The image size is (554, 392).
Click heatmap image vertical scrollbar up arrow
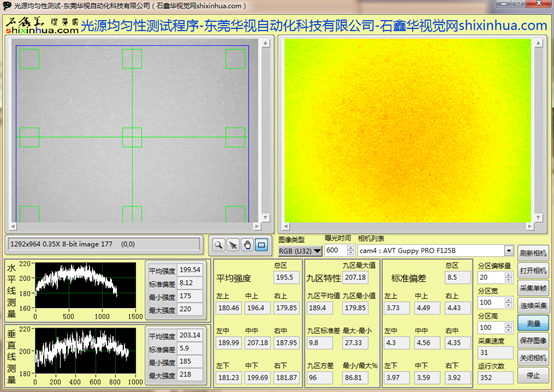[538, 43]
